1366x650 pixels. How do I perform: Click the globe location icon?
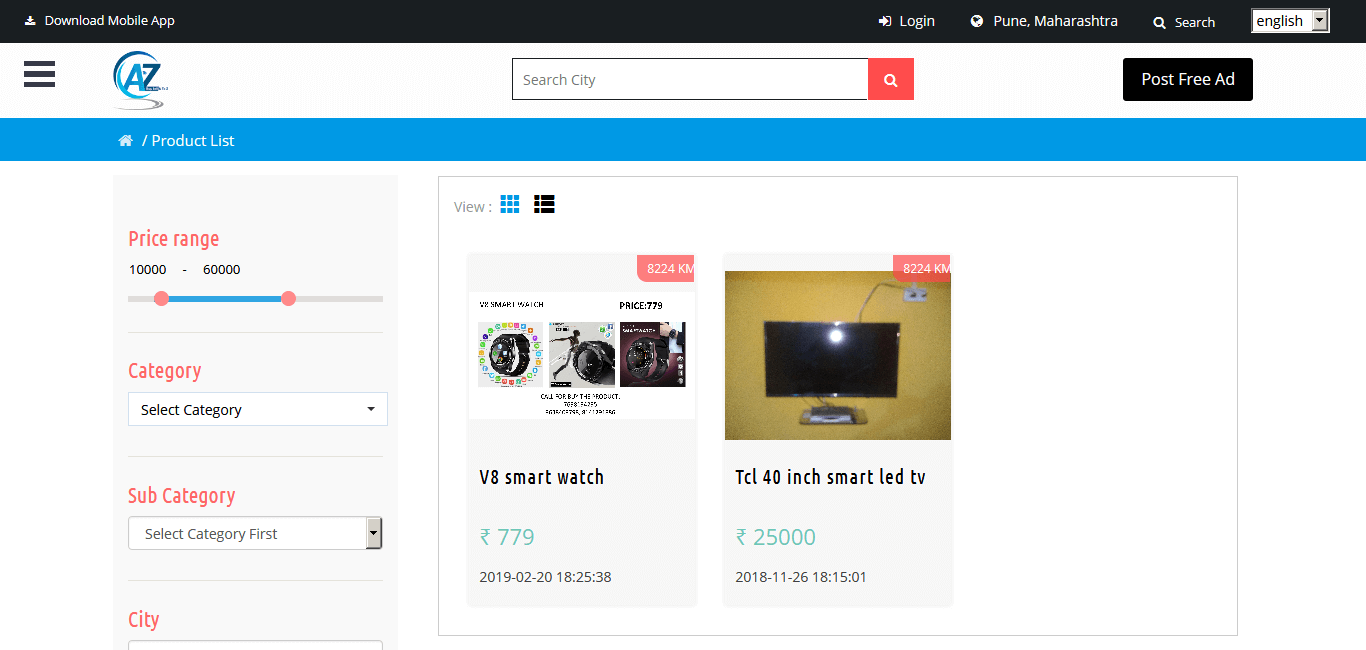[977, 21]
